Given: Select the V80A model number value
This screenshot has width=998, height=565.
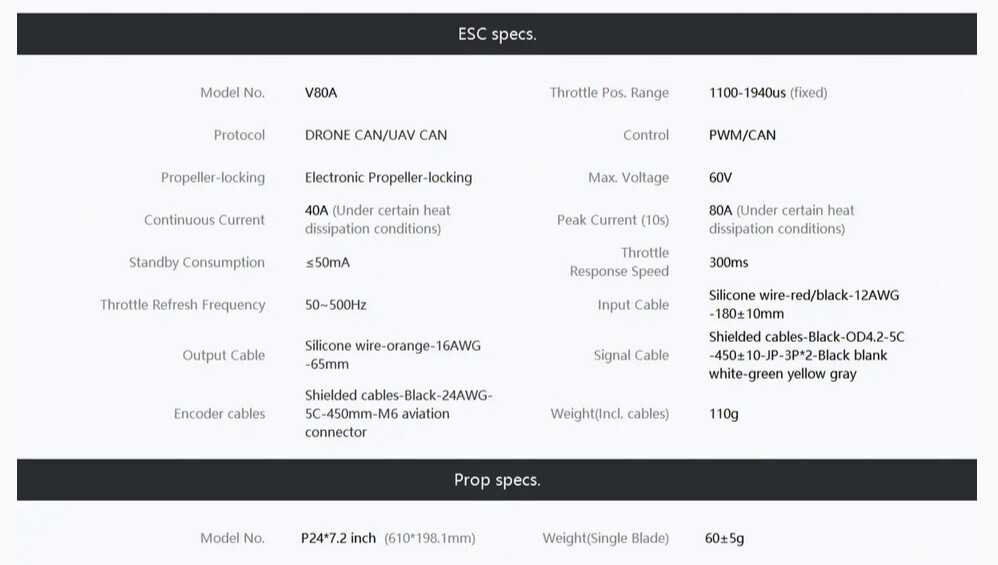Looking at the screenshot, I should pyautogui.click(x=321, y=93).
